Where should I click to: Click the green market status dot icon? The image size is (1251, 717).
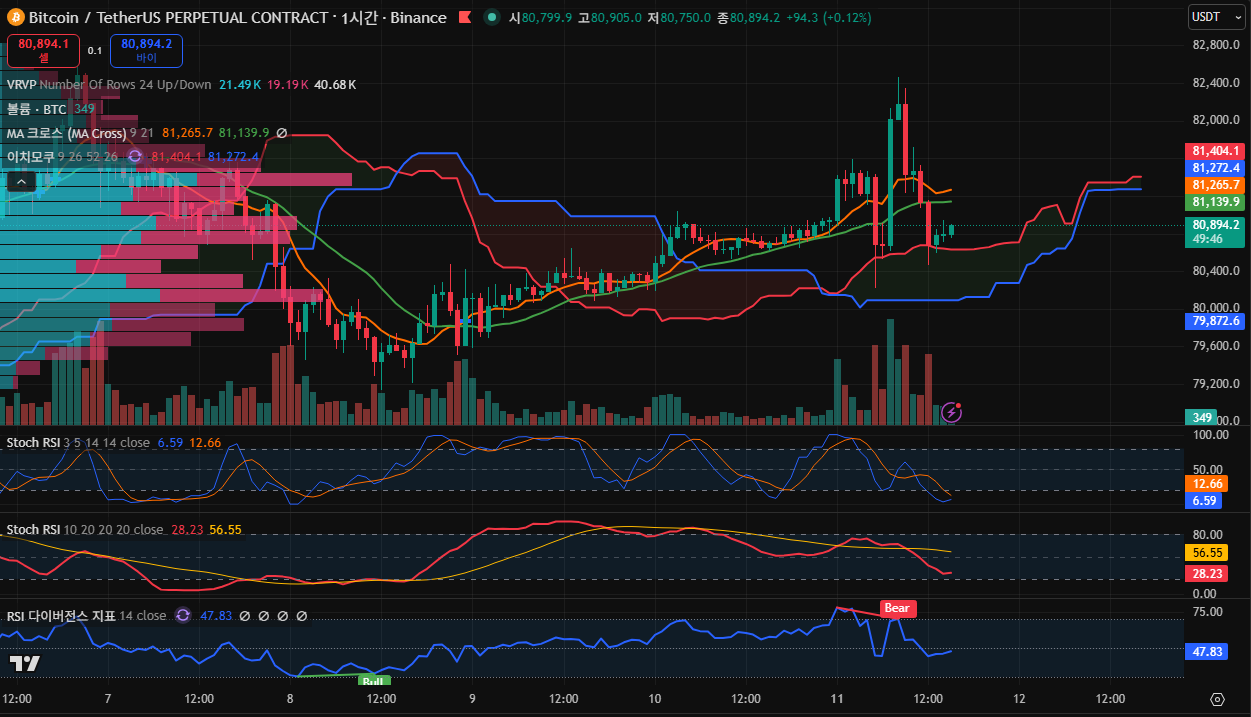[491, 17]
